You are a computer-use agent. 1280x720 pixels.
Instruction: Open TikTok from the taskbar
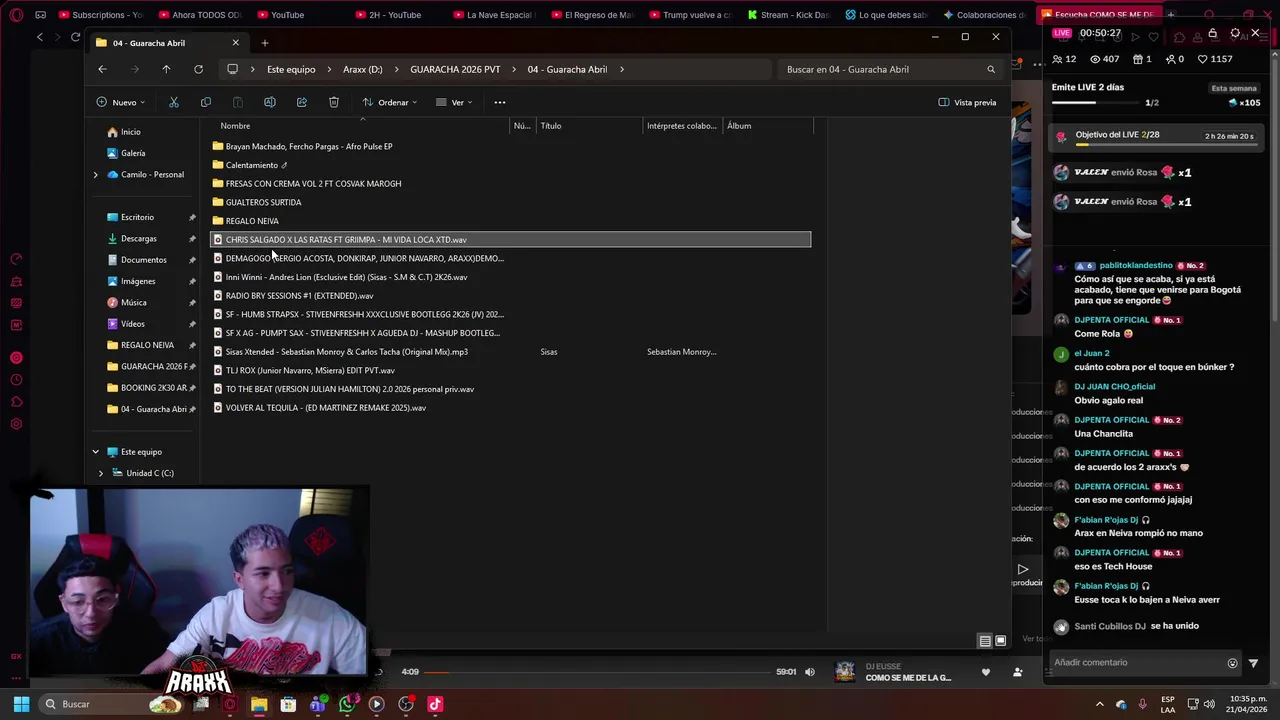(x=435, y=704)
